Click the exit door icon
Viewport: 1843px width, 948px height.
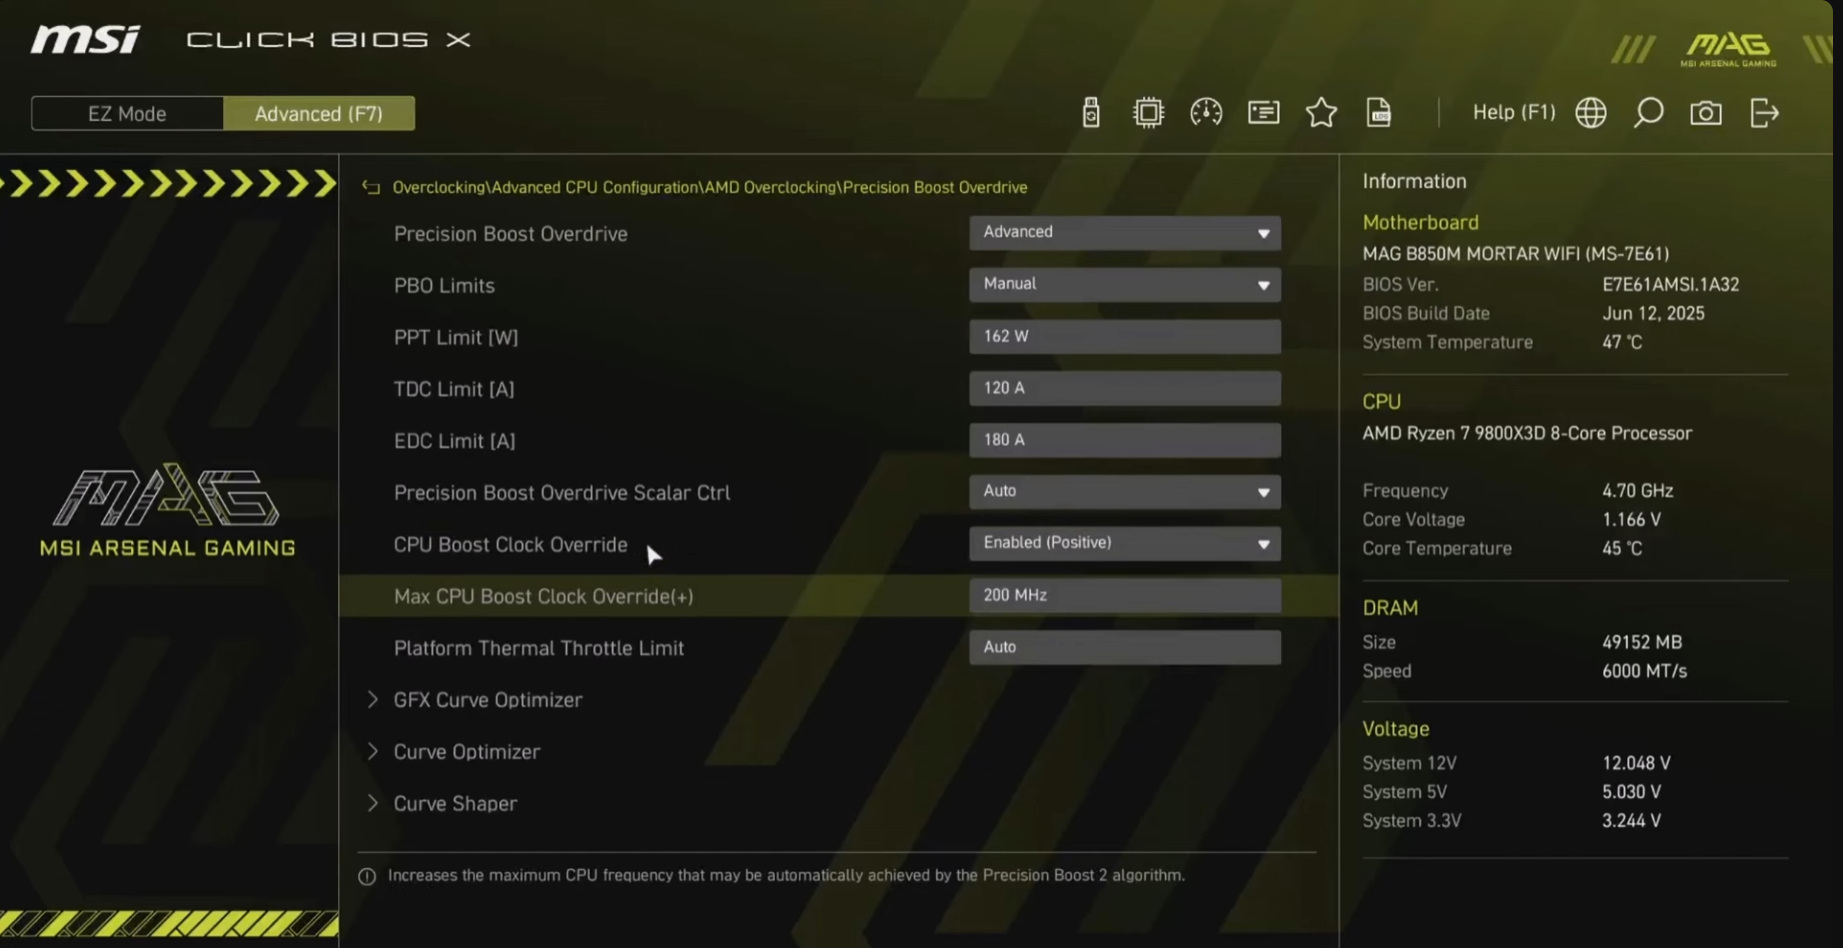pyautogui.click(x=1764, y=113)
